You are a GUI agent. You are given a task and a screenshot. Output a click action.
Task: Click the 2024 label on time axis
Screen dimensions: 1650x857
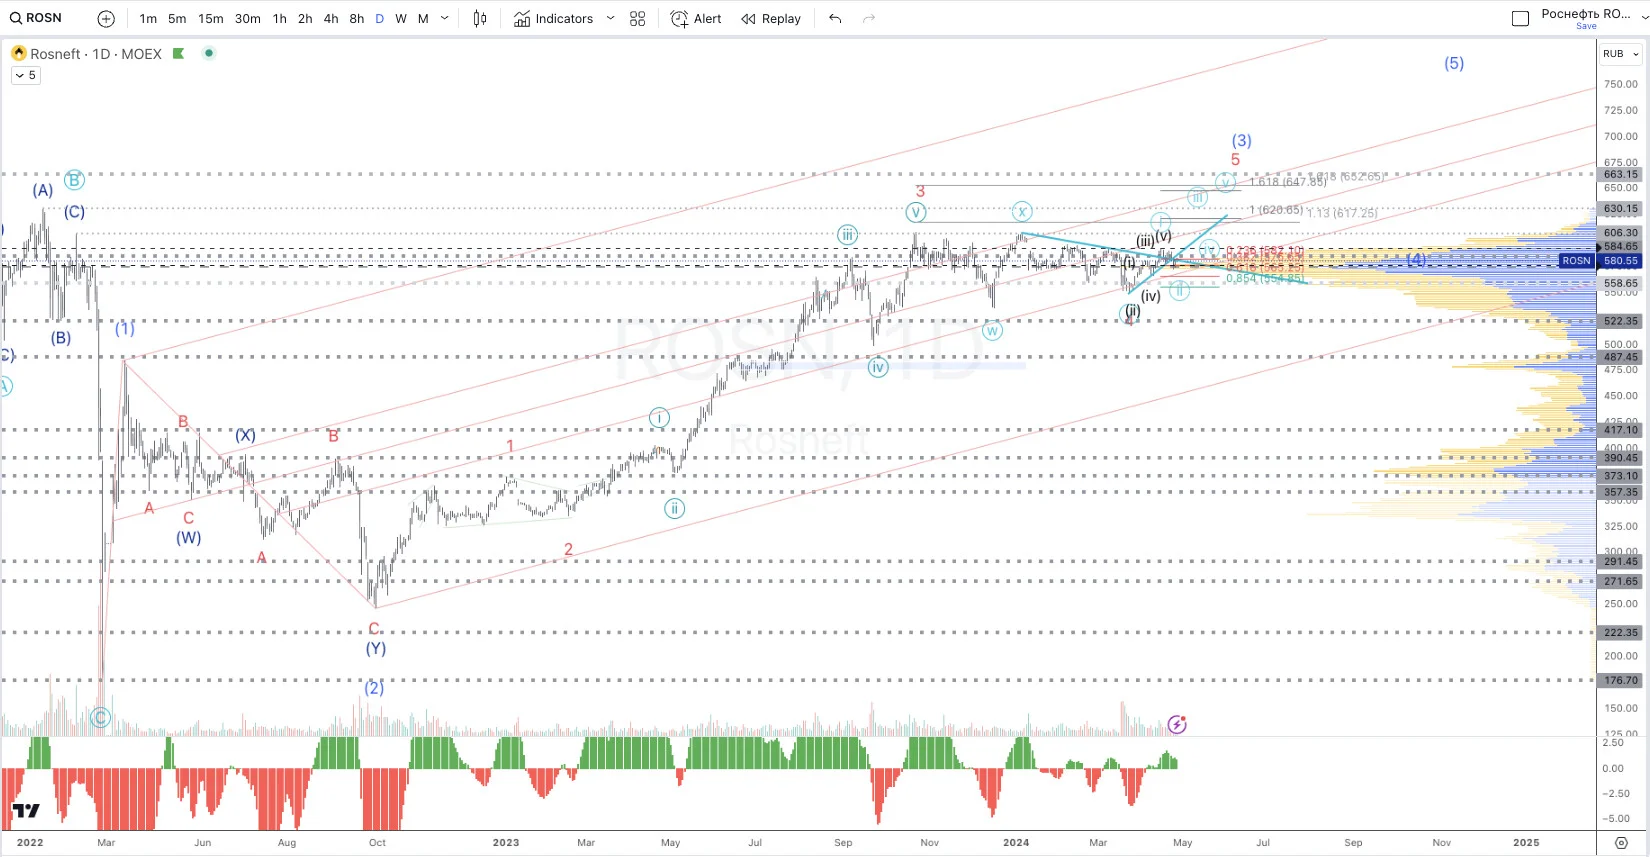(1016, 842)
